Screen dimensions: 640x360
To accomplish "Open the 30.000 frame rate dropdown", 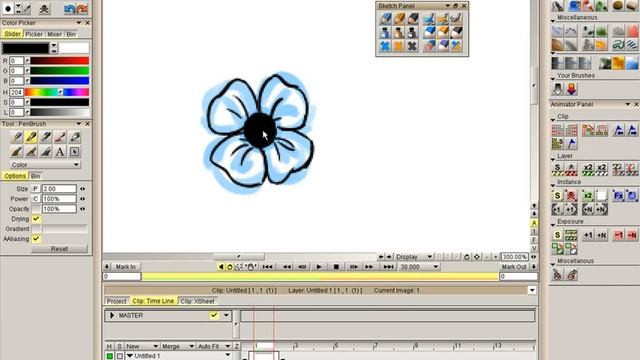I will click(x=419, y=267).
